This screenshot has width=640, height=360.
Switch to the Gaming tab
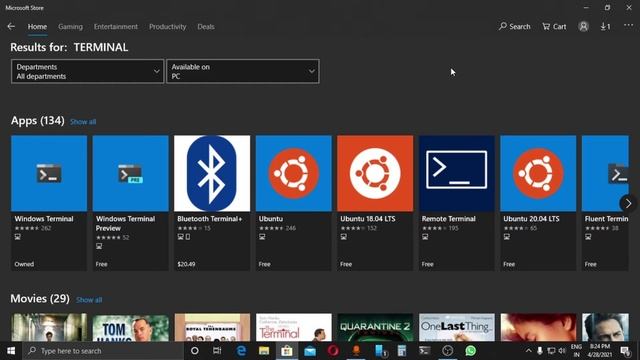[x=70, y=27]
